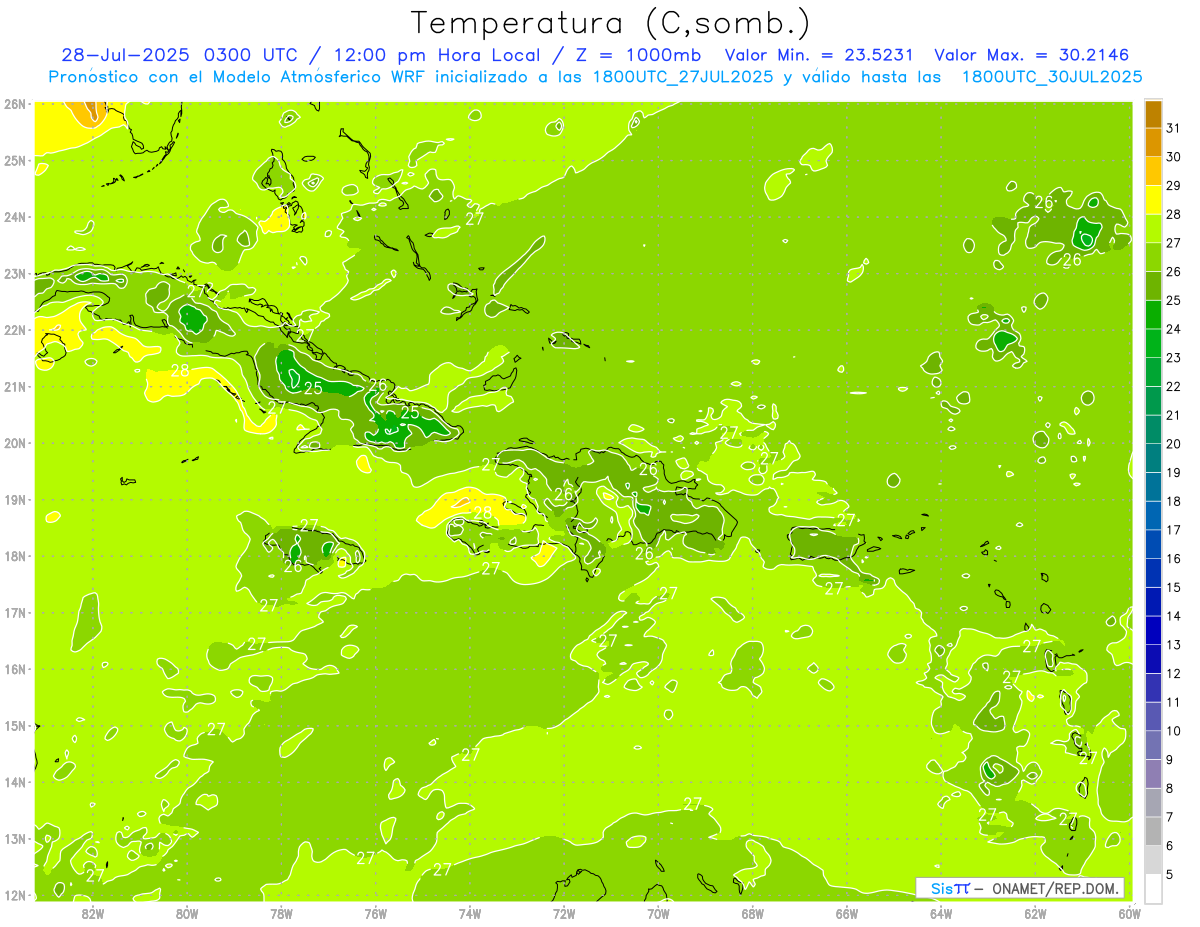Click the colorbar value label 31
The width and height of the screenshot is (1200, 927).
(1173, 128)
